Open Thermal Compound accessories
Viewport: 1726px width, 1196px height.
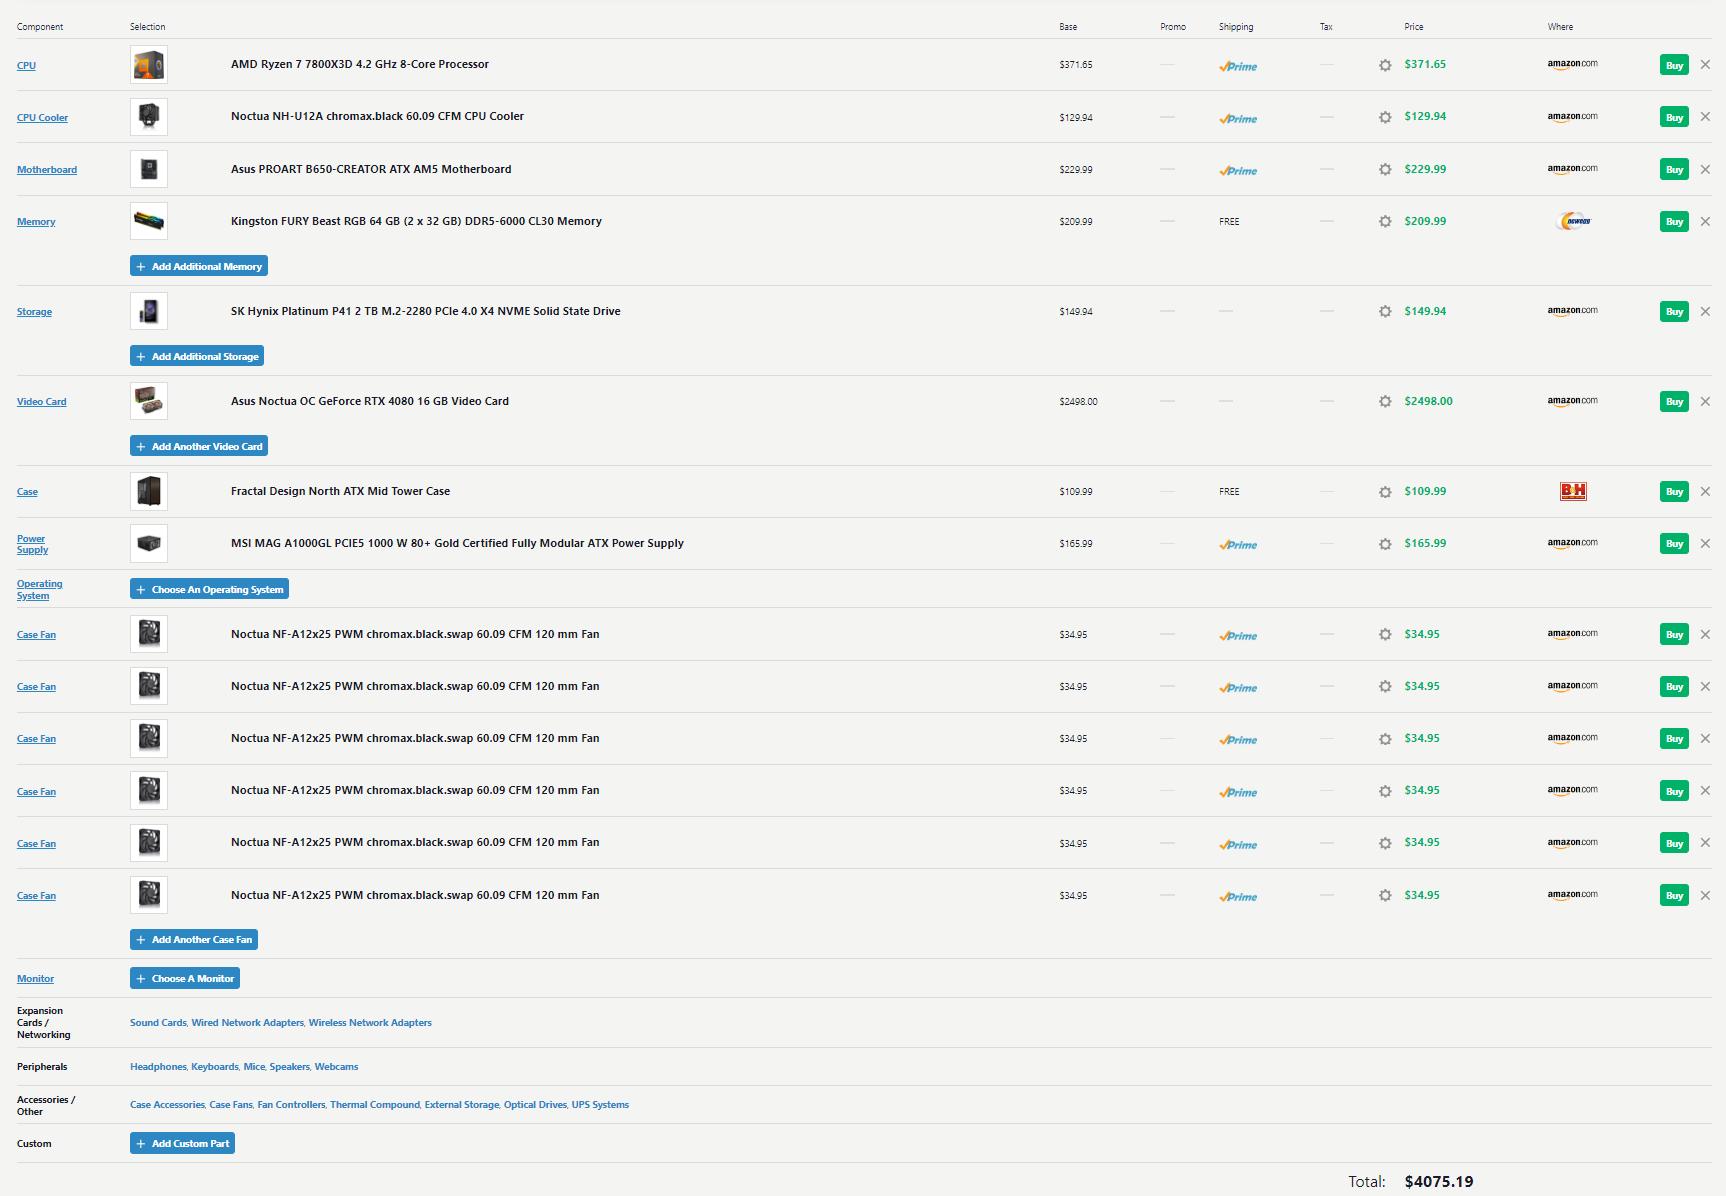coord(375,1105)
